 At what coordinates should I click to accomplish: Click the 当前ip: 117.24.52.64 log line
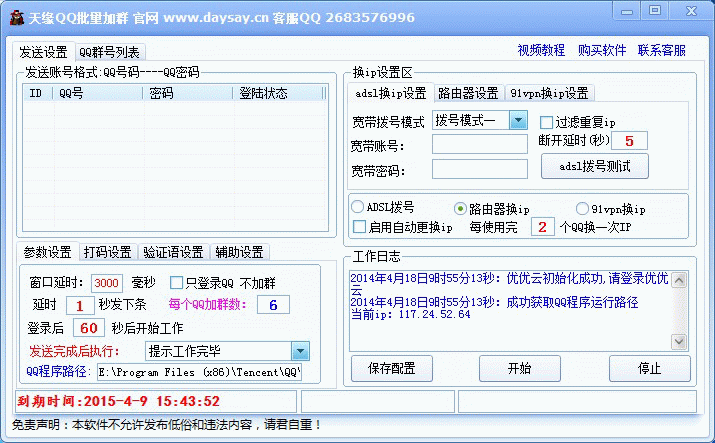tap(410, 314)
